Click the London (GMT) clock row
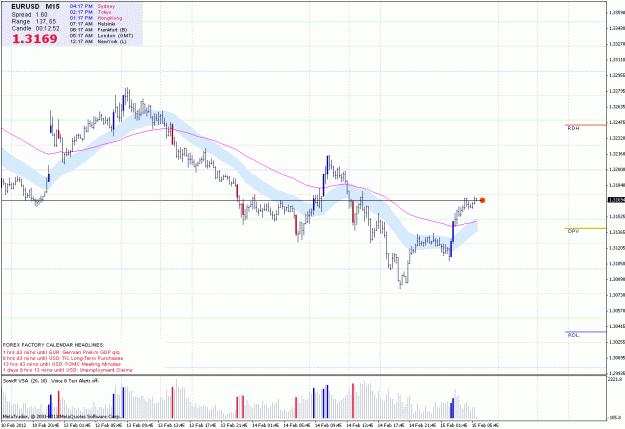The width and height of the screenshot is (625, 429). coord(102,35)
